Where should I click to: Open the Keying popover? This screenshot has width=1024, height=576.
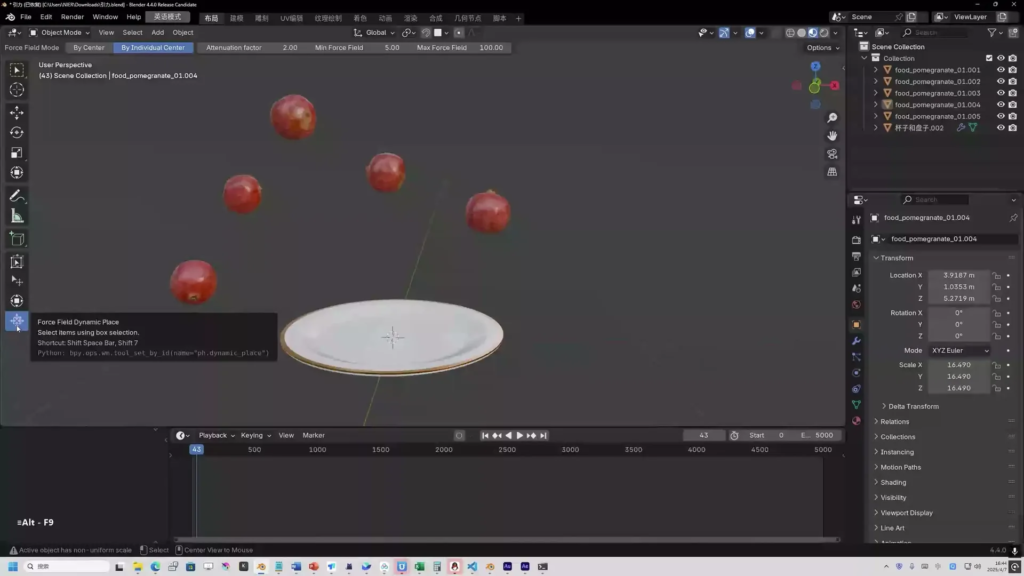coord(255,436)
